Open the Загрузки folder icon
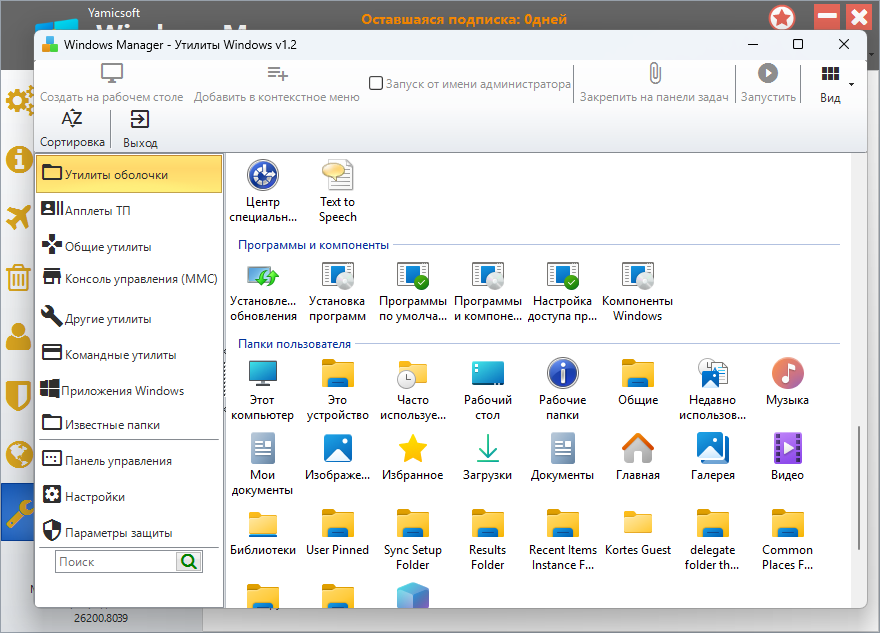Screen dimensions: 880x633 tap(487, 449)
